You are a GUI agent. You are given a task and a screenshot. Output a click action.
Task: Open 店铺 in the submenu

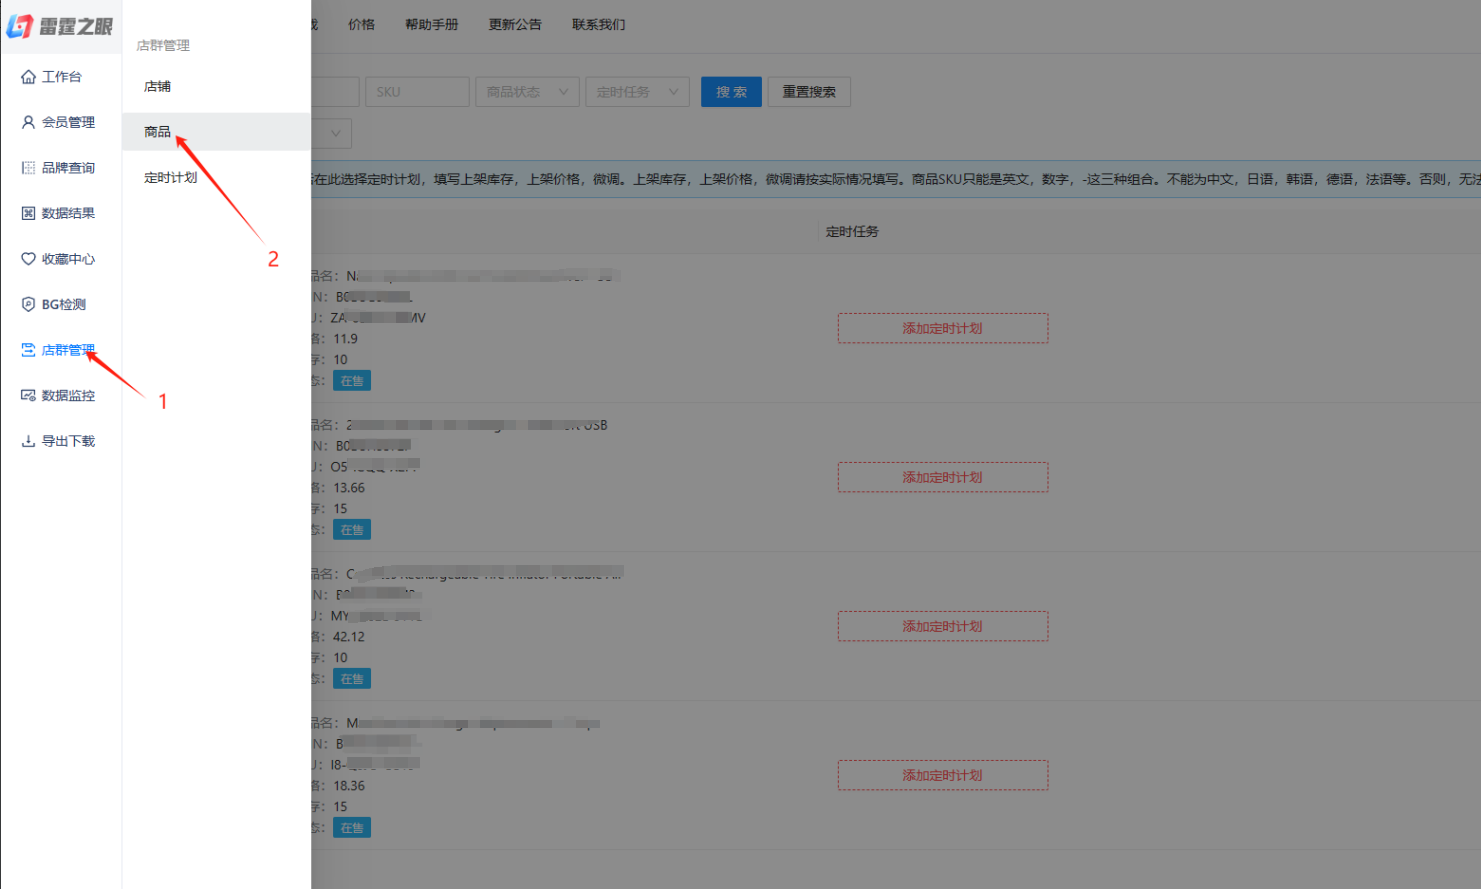pos(158,86)
